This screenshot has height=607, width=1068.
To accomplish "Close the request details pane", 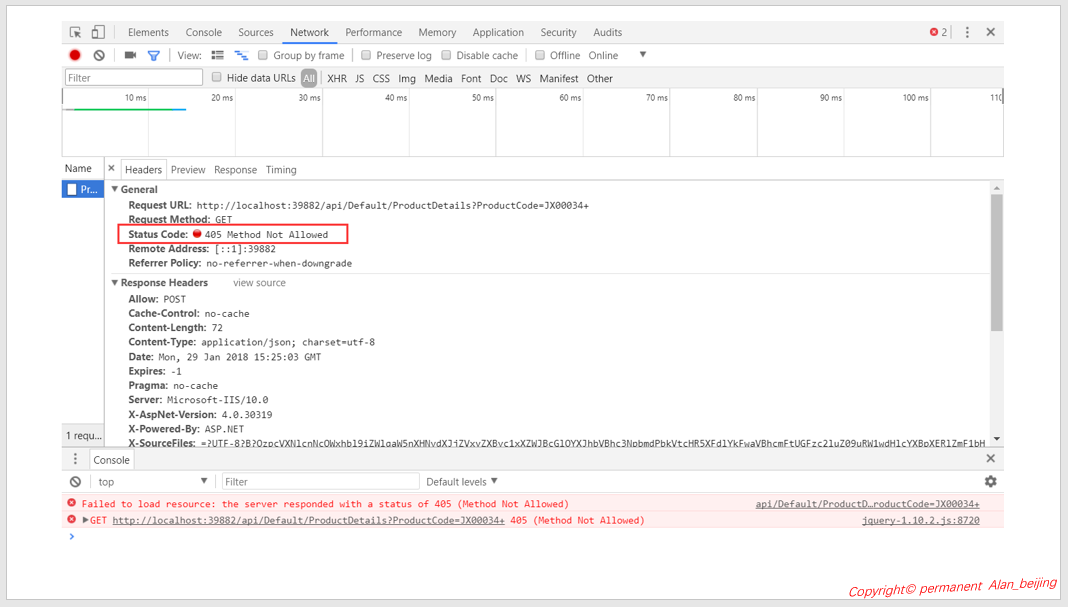I will [x=112, y=168].
